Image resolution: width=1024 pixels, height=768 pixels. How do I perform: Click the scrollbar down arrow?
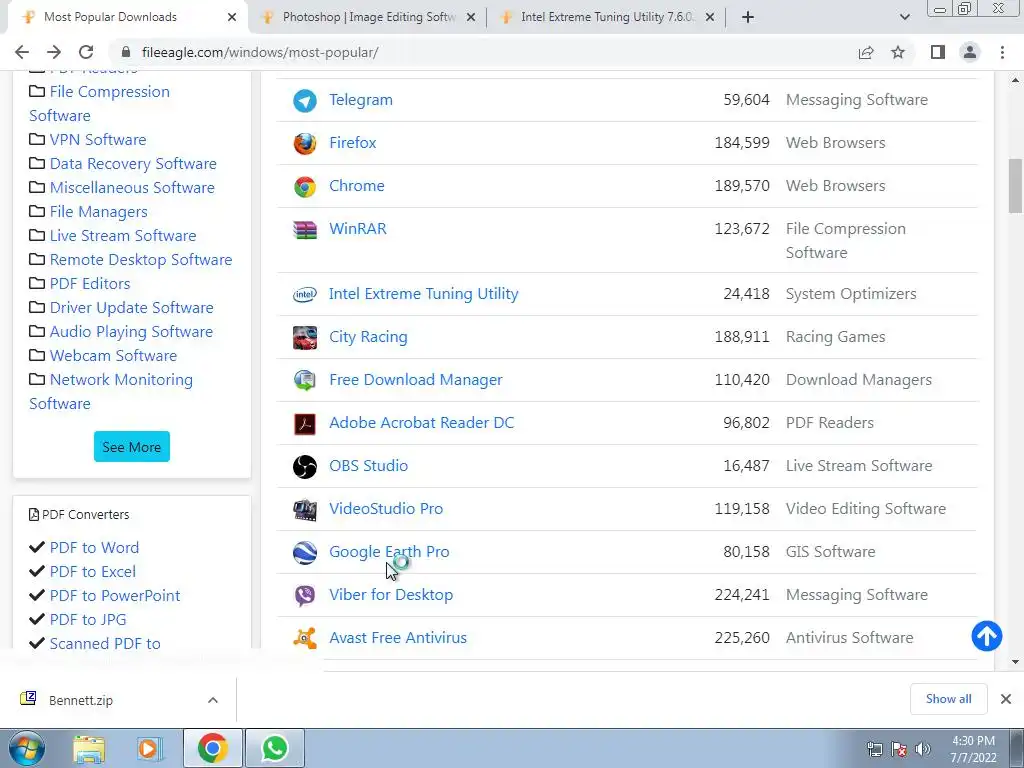point(1015,662)
